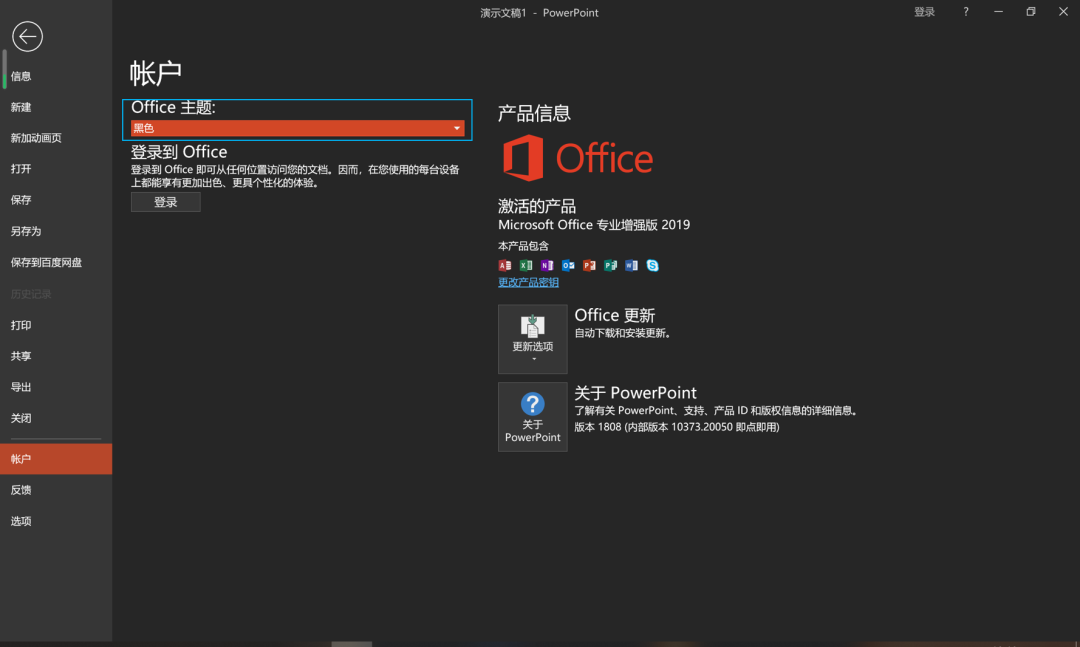The height and width of the screenshot is (647, 1080).
Task: Click the 产品信息 heading
Action: 534,114
